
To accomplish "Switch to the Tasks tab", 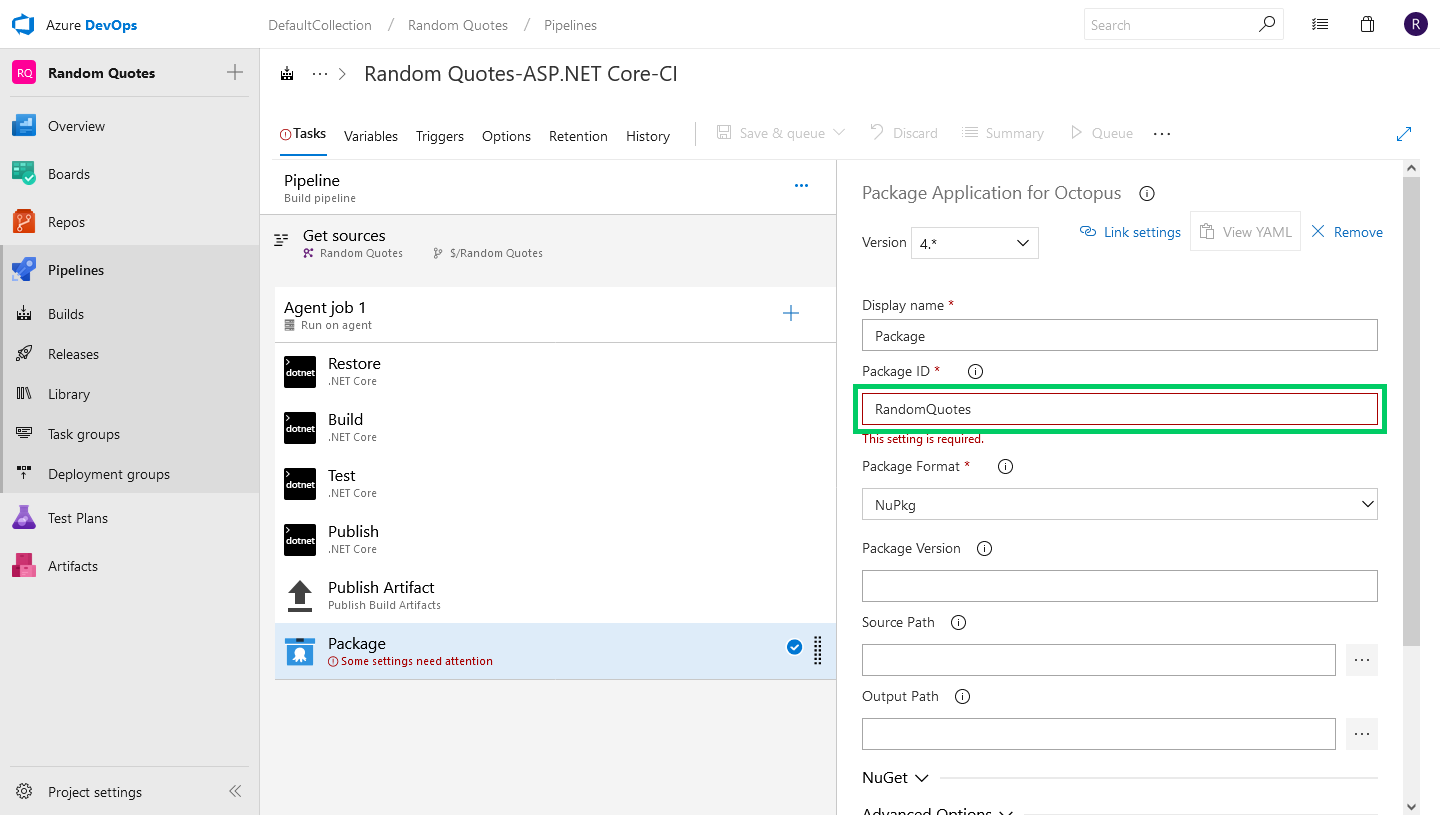I will click(303, 133).
